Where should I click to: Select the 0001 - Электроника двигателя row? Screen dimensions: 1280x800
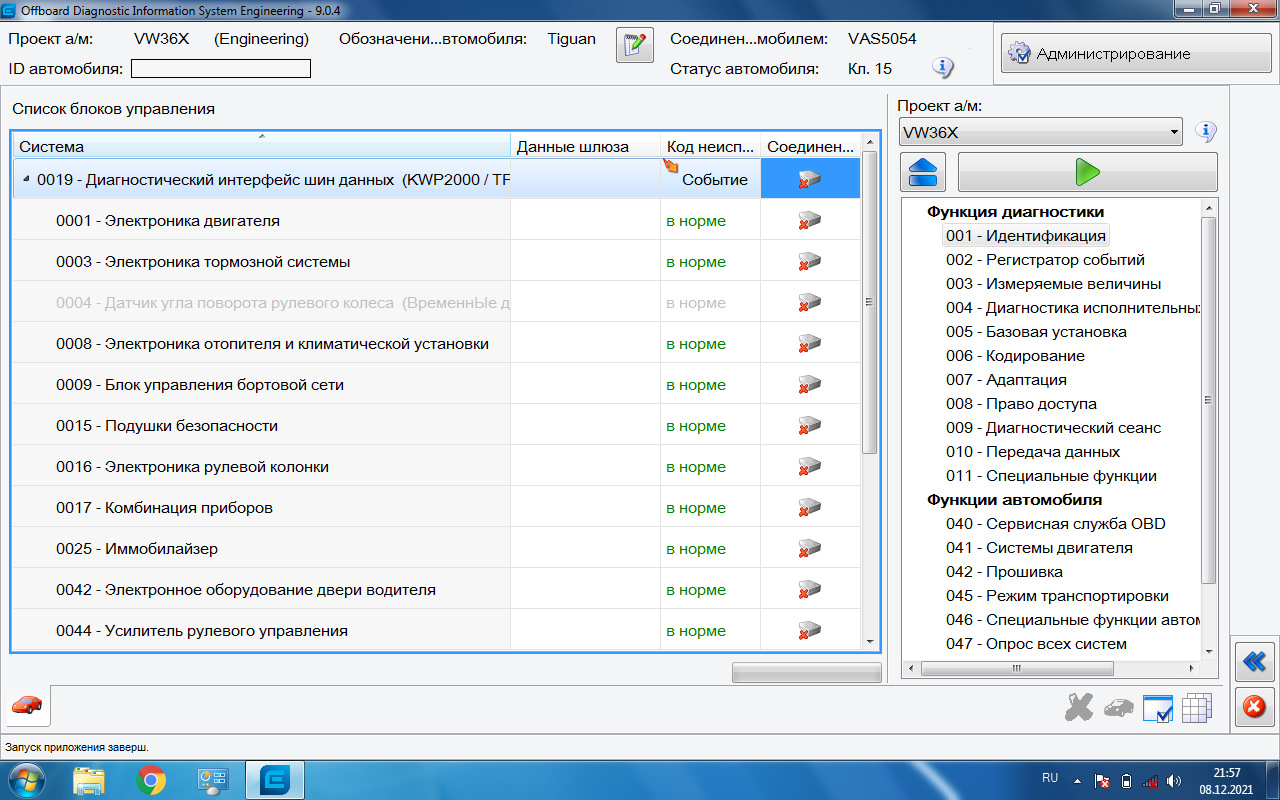point(436,220)
